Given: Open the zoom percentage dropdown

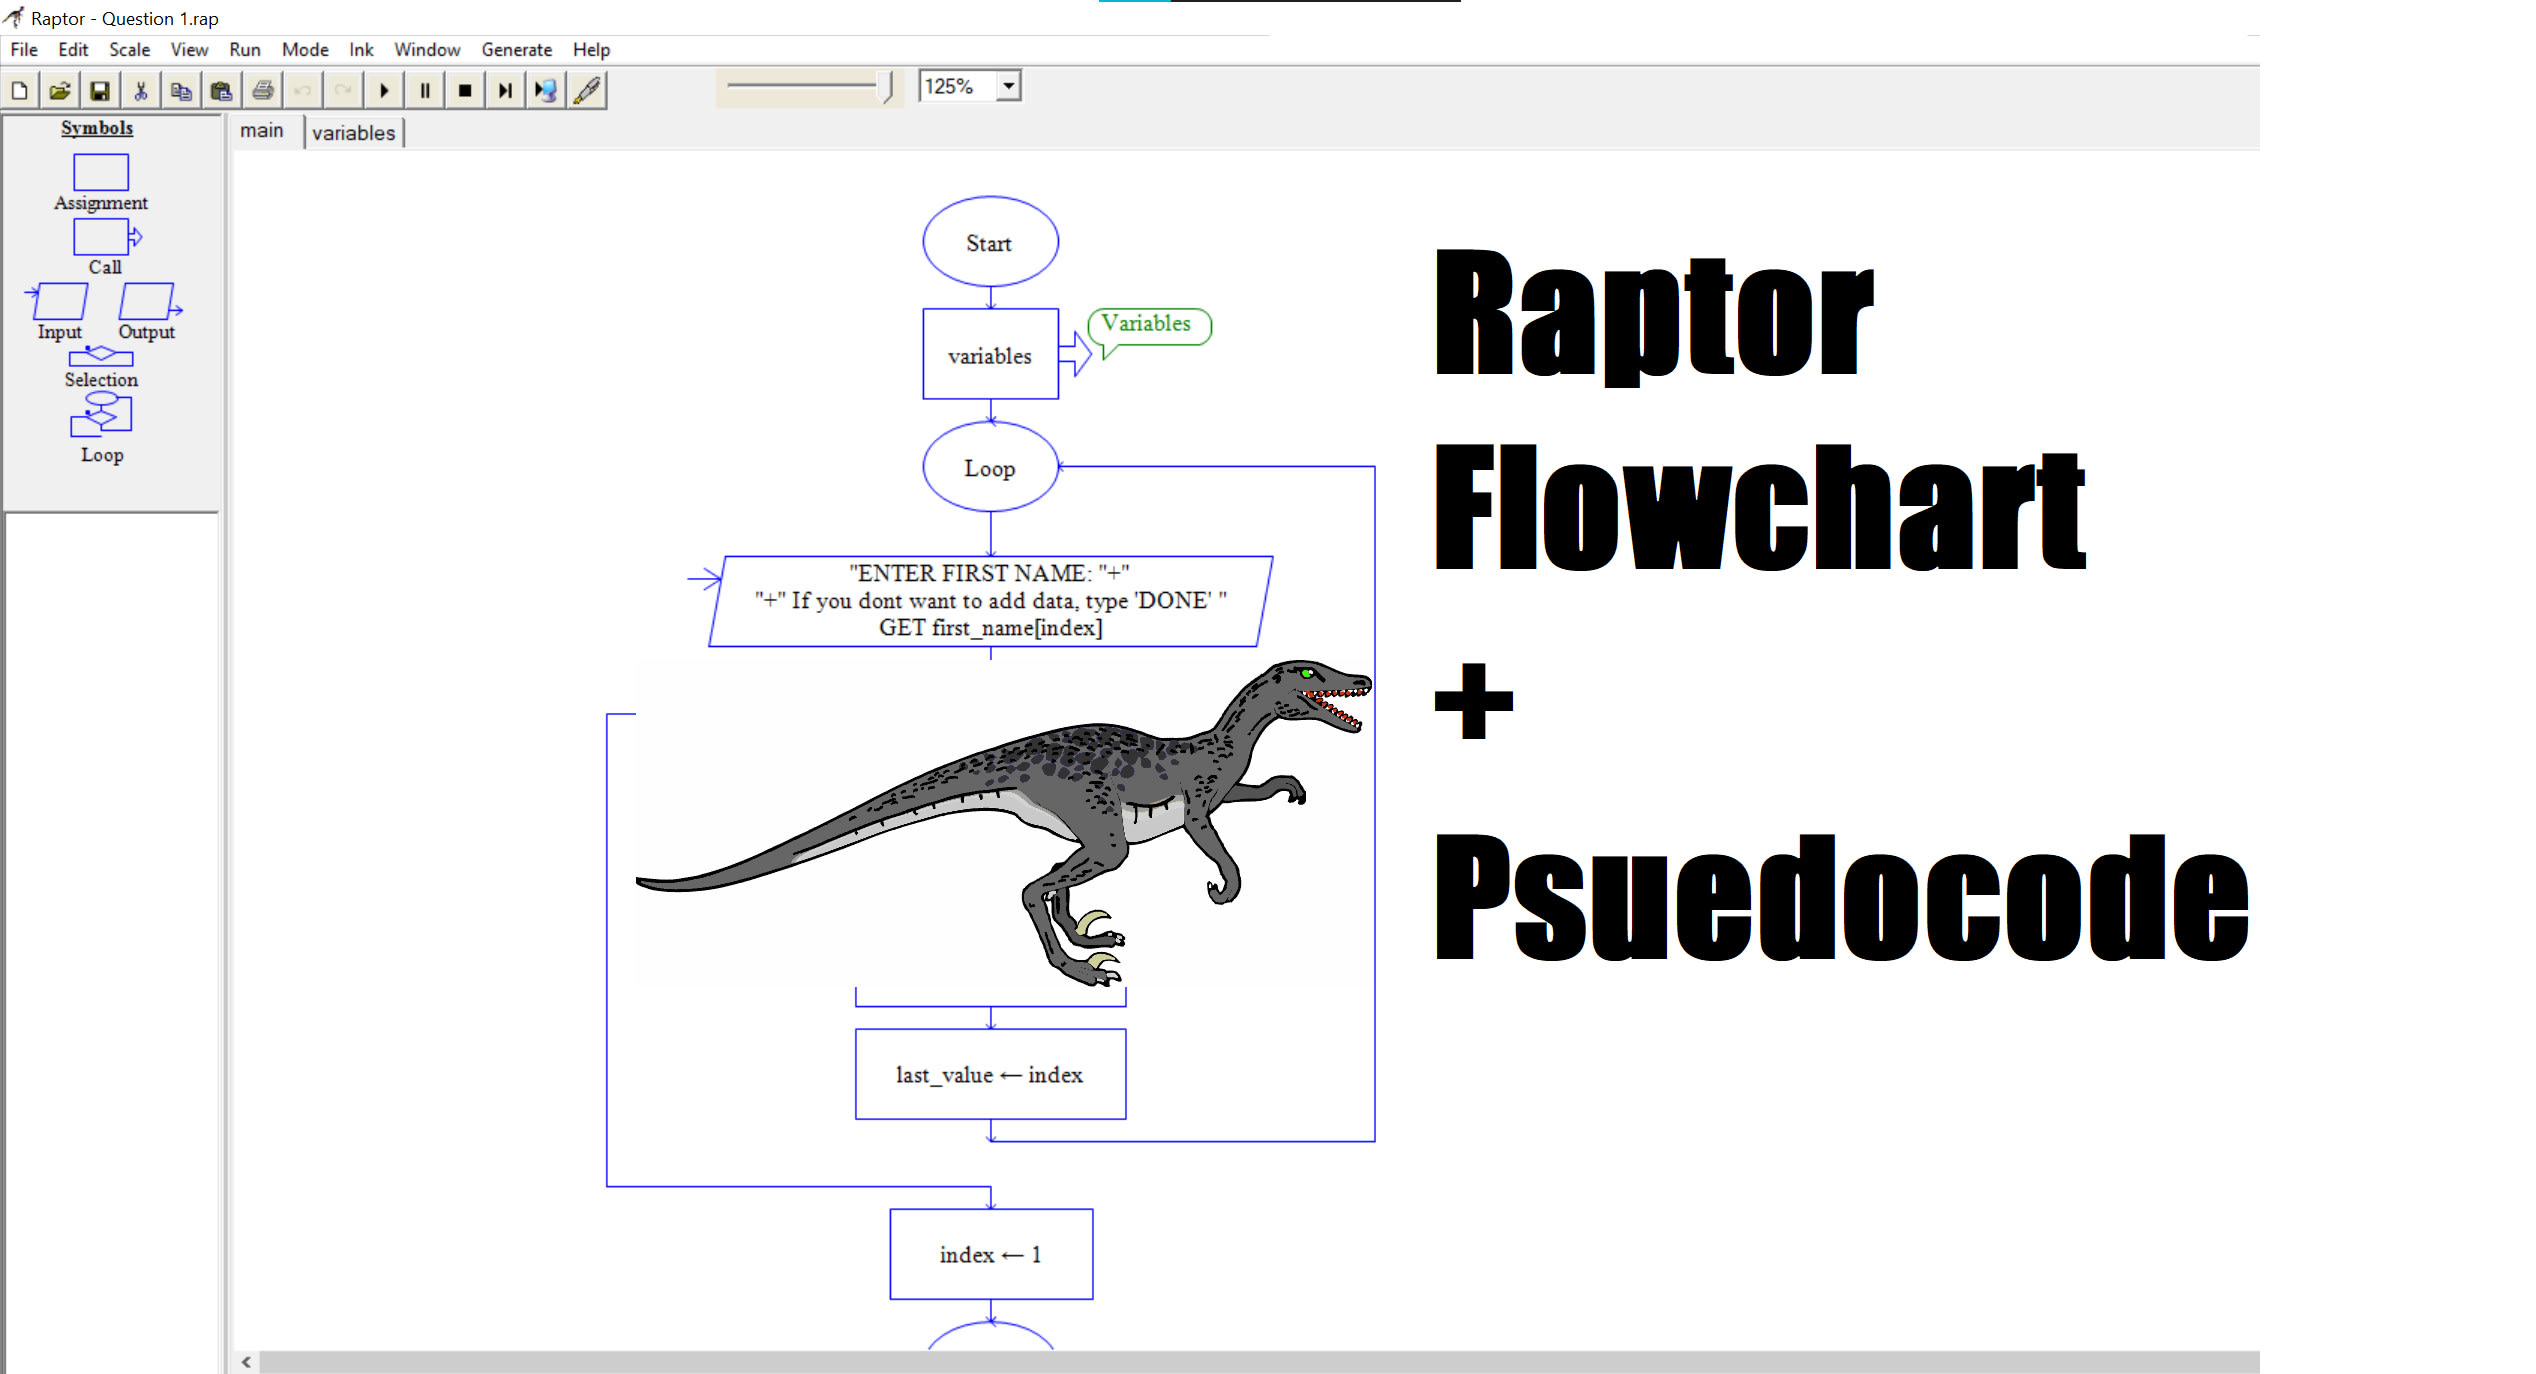Looking at the screenshot, I should 1010,86.
